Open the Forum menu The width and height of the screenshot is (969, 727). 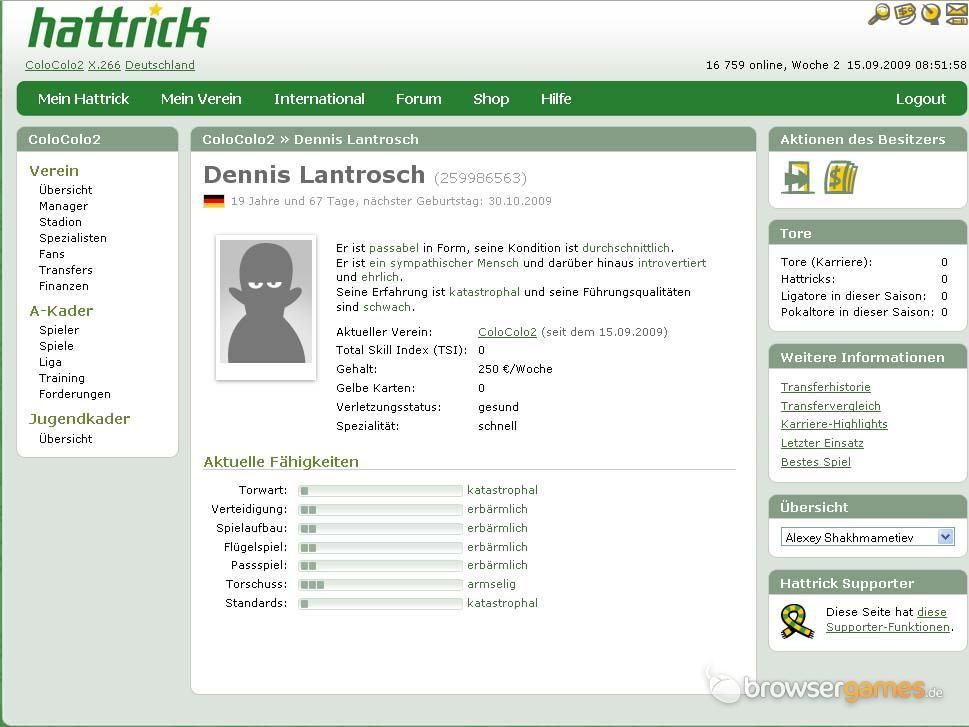click(x=418, y=99)
